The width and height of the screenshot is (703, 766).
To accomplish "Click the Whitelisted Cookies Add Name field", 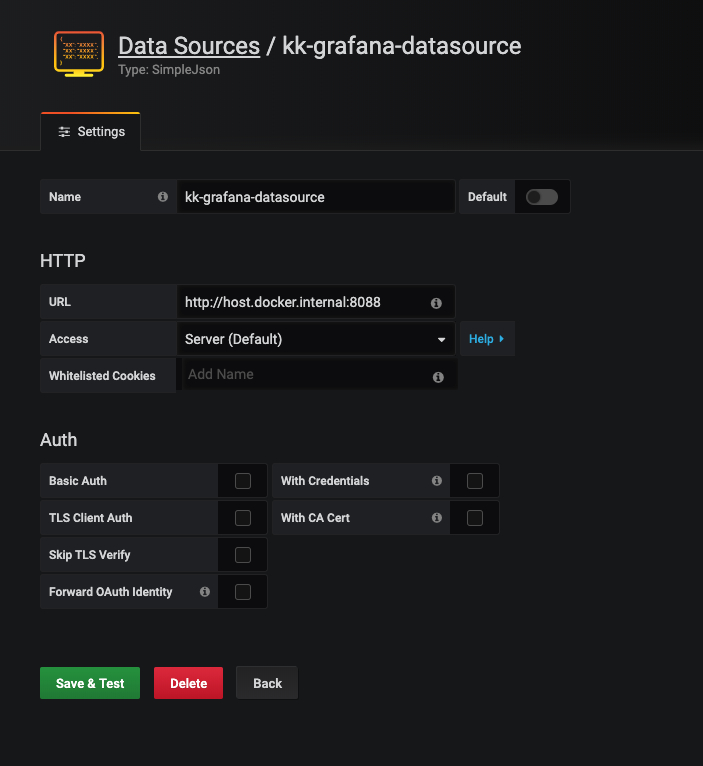I will (x=320, y=375).
